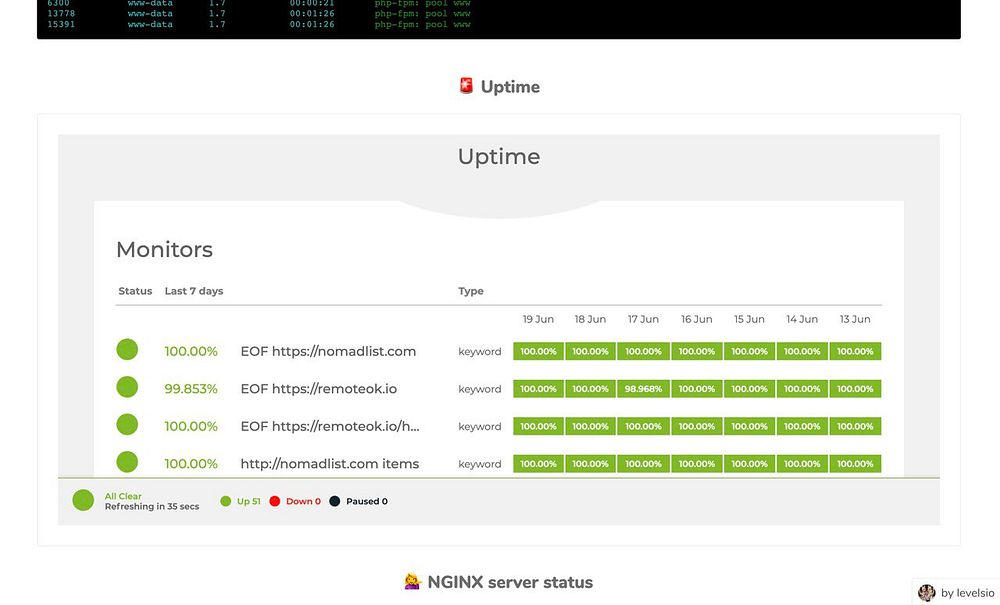Click the Down 0 filter label

[303, 501]
